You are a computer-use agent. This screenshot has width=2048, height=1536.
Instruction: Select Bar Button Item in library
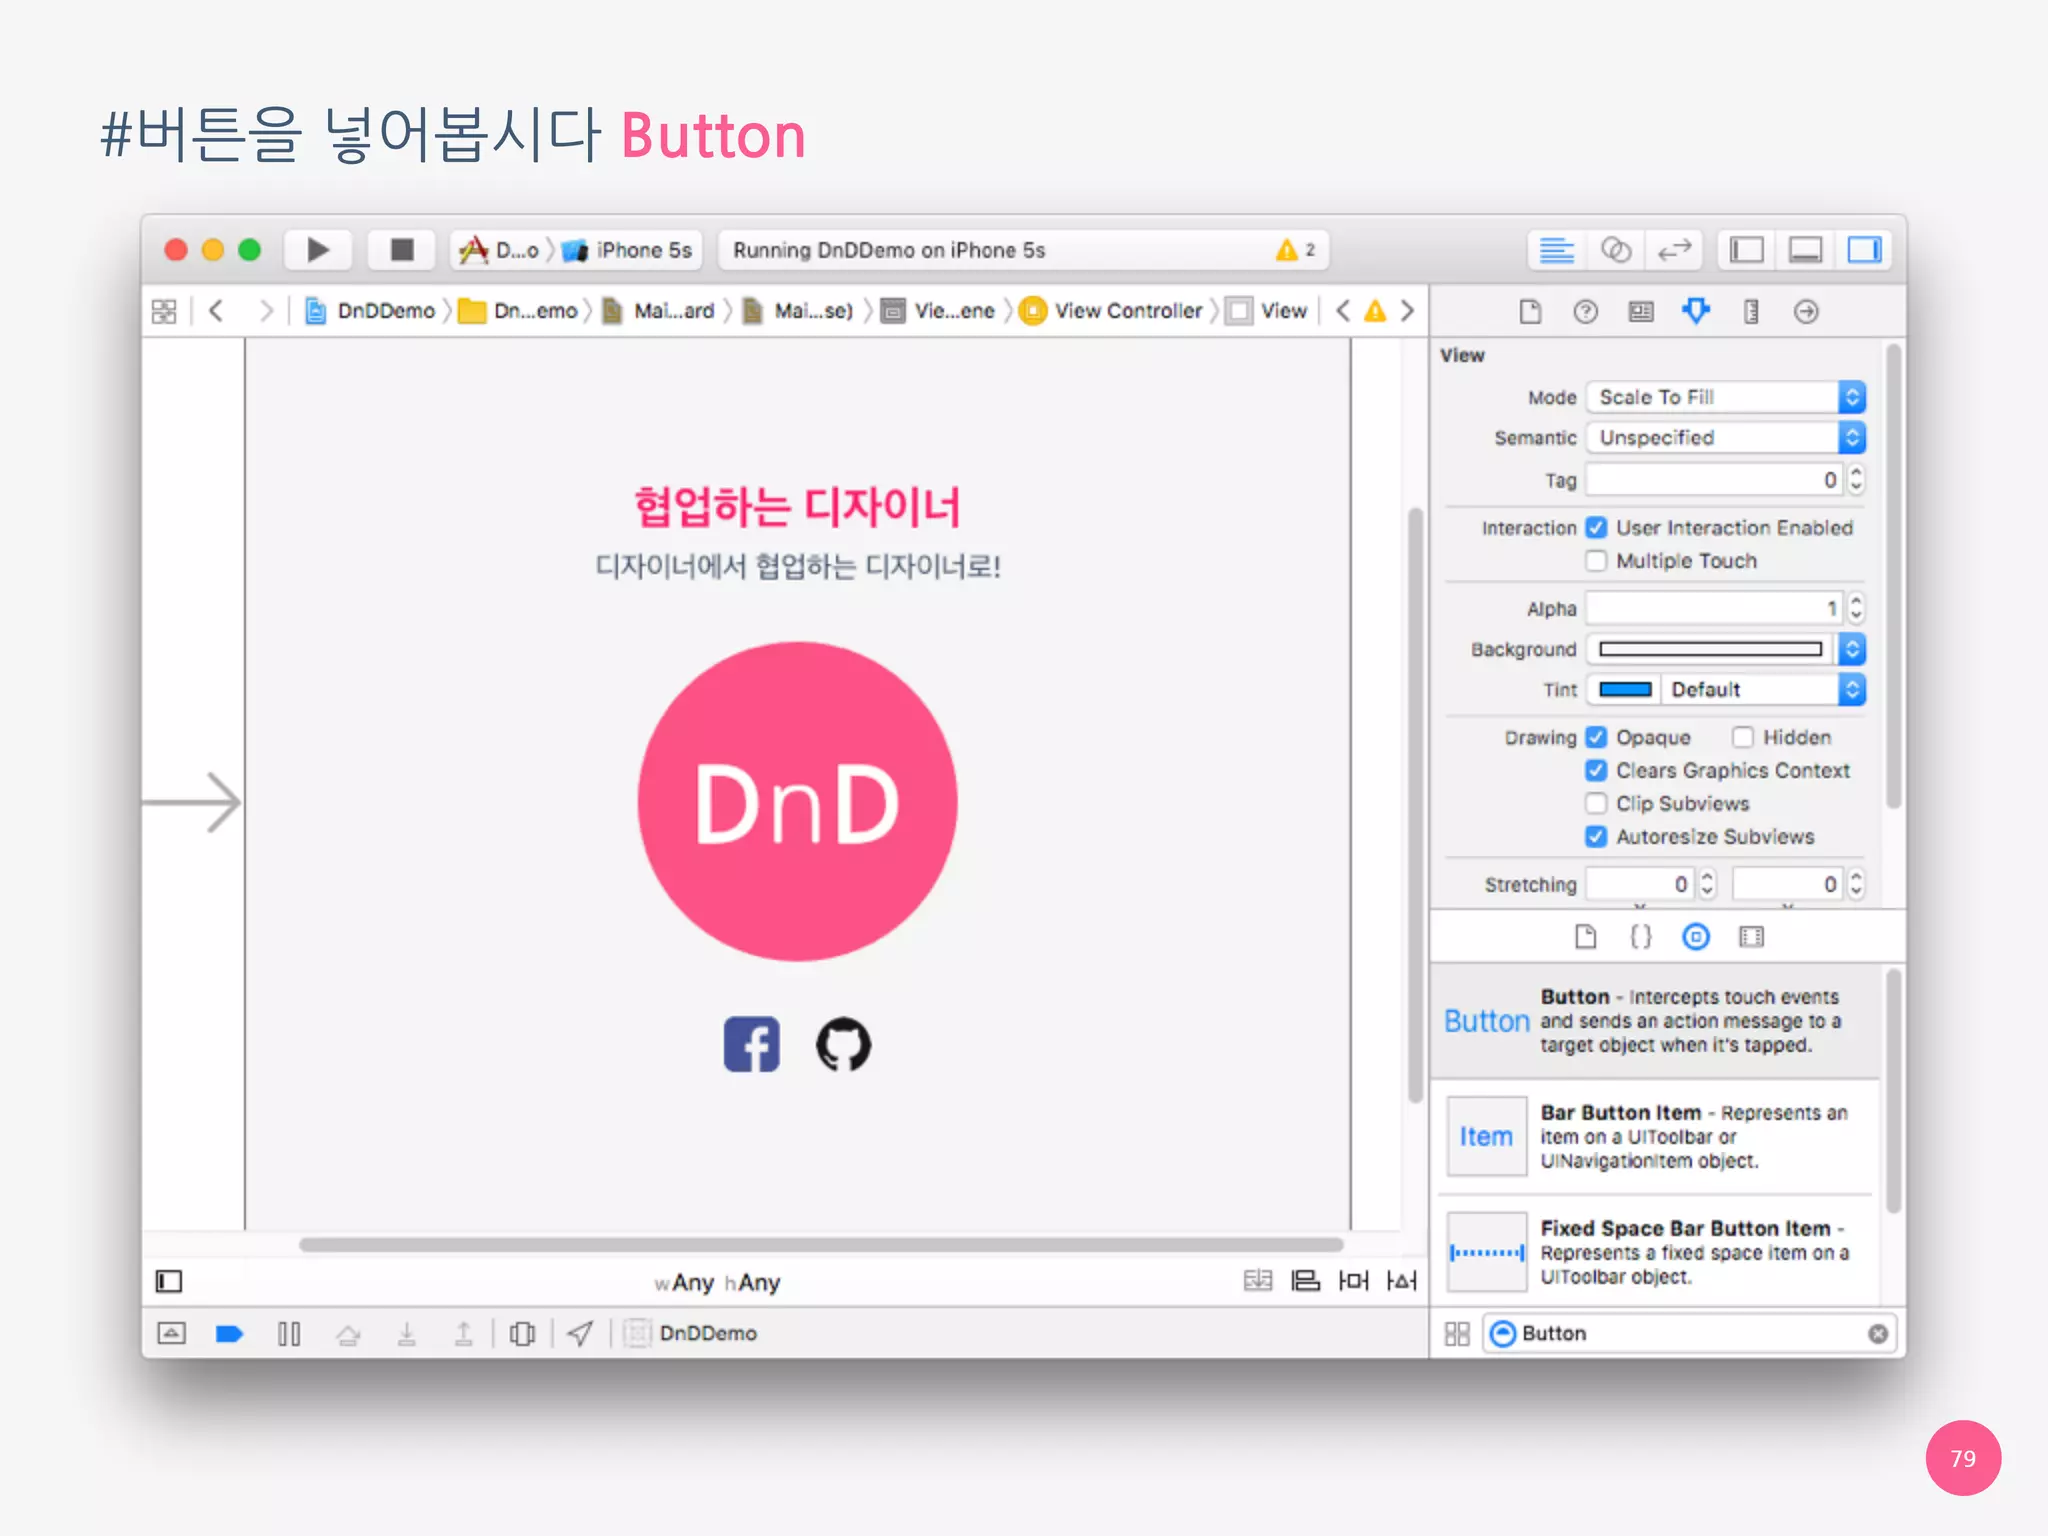1656,1137
